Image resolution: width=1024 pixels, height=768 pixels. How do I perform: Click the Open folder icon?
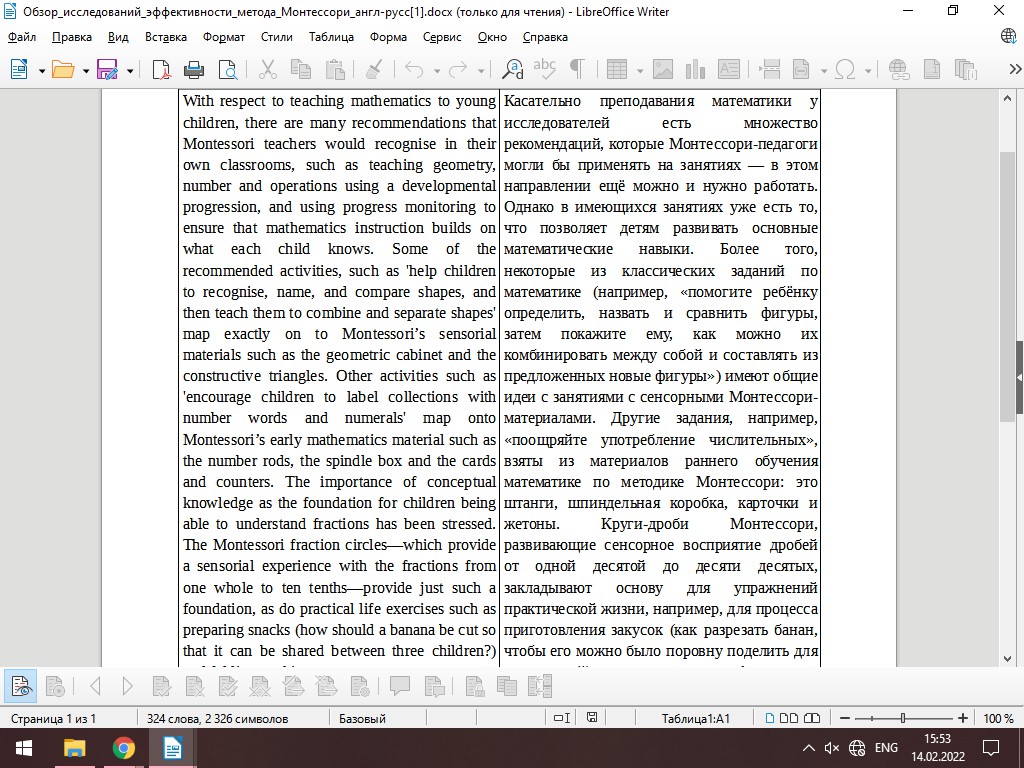pos(63,69)
